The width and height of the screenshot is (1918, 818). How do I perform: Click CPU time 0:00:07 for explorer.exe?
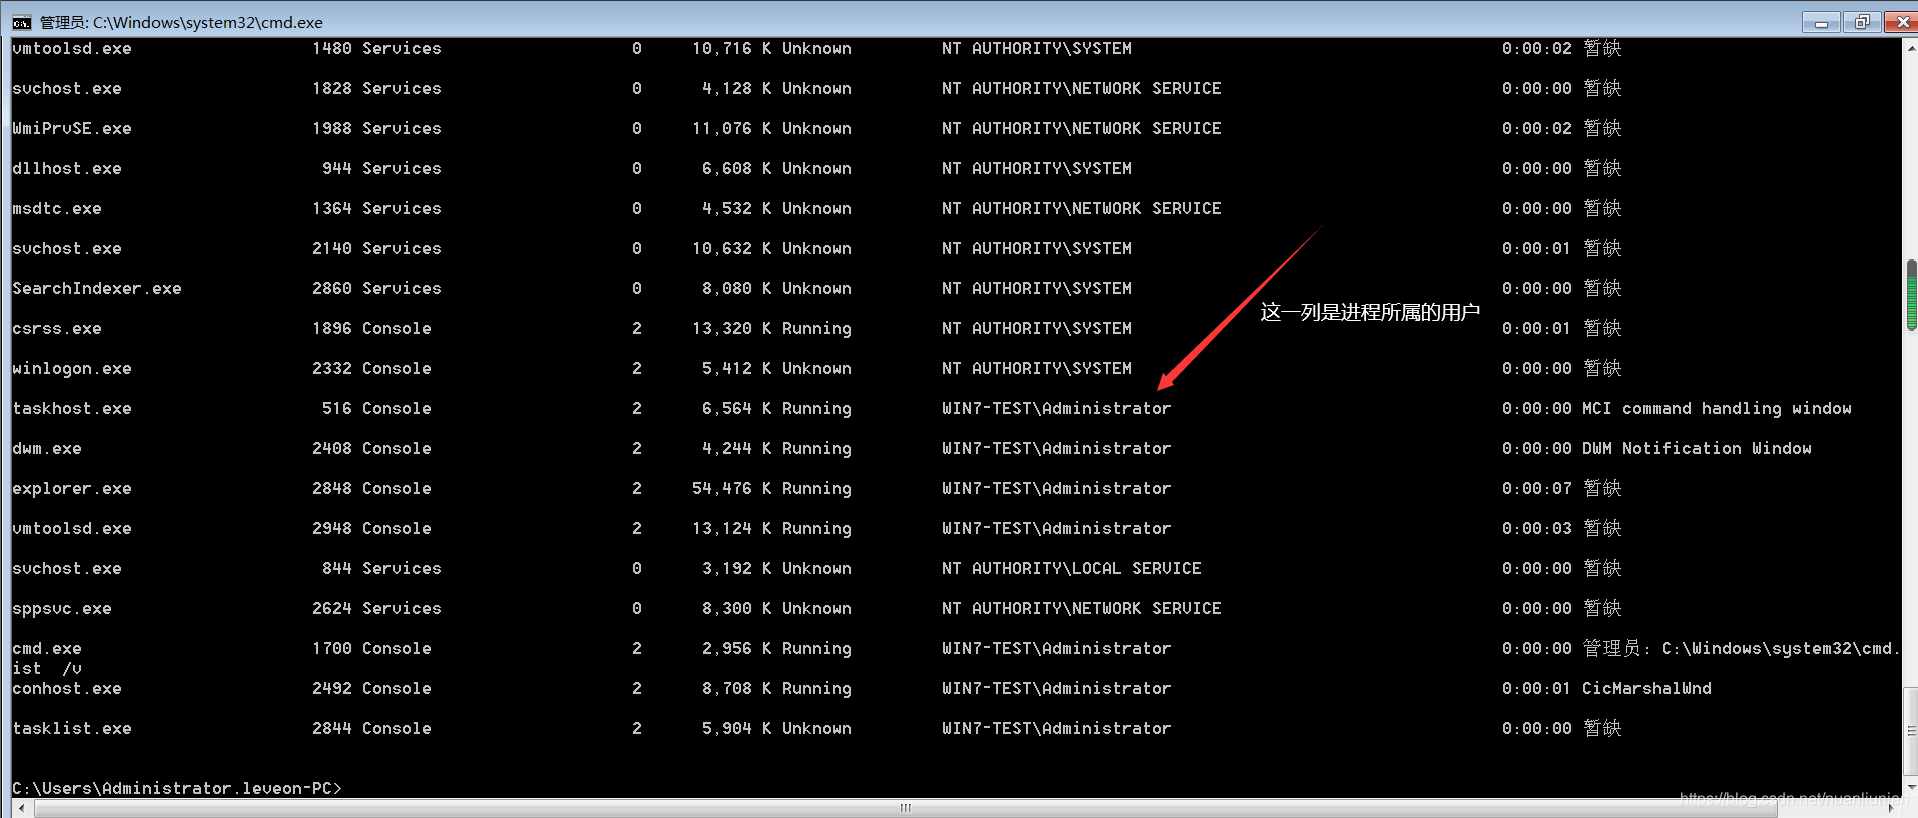click(x=1537, y=488)
